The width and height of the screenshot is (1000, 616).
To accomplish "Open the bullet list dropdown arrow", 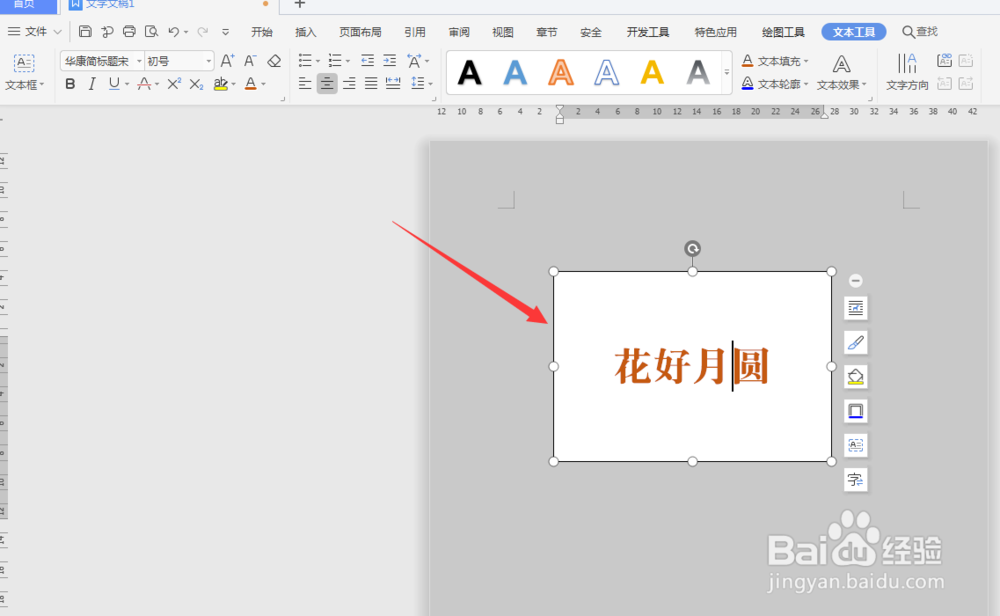I will pos(318,61).
